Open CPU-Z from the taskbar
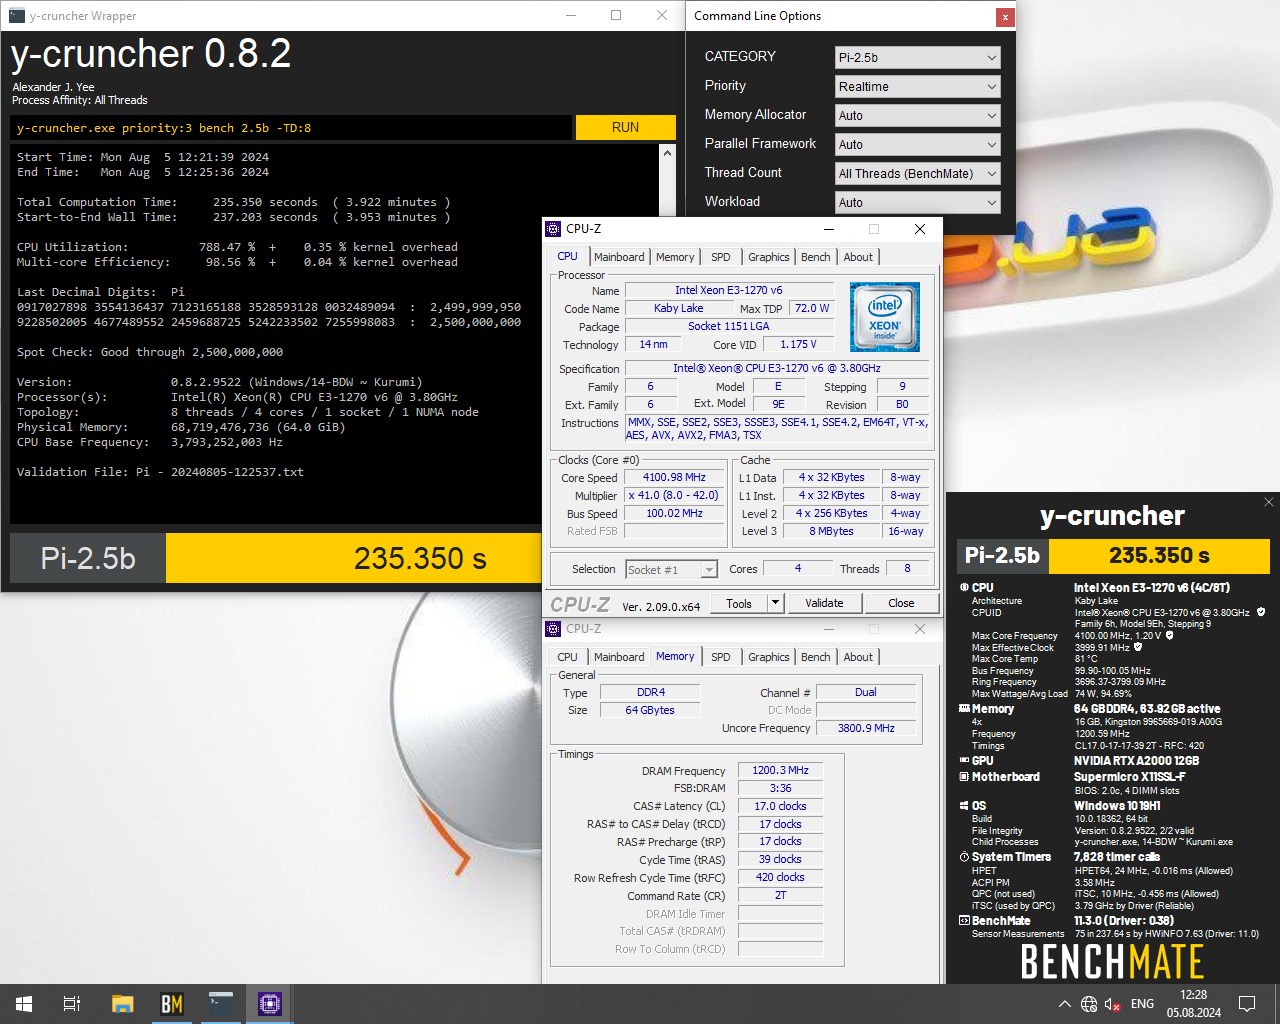Image resolution: width=1280 pixels, height=1024 pixels. point(270,1004)
